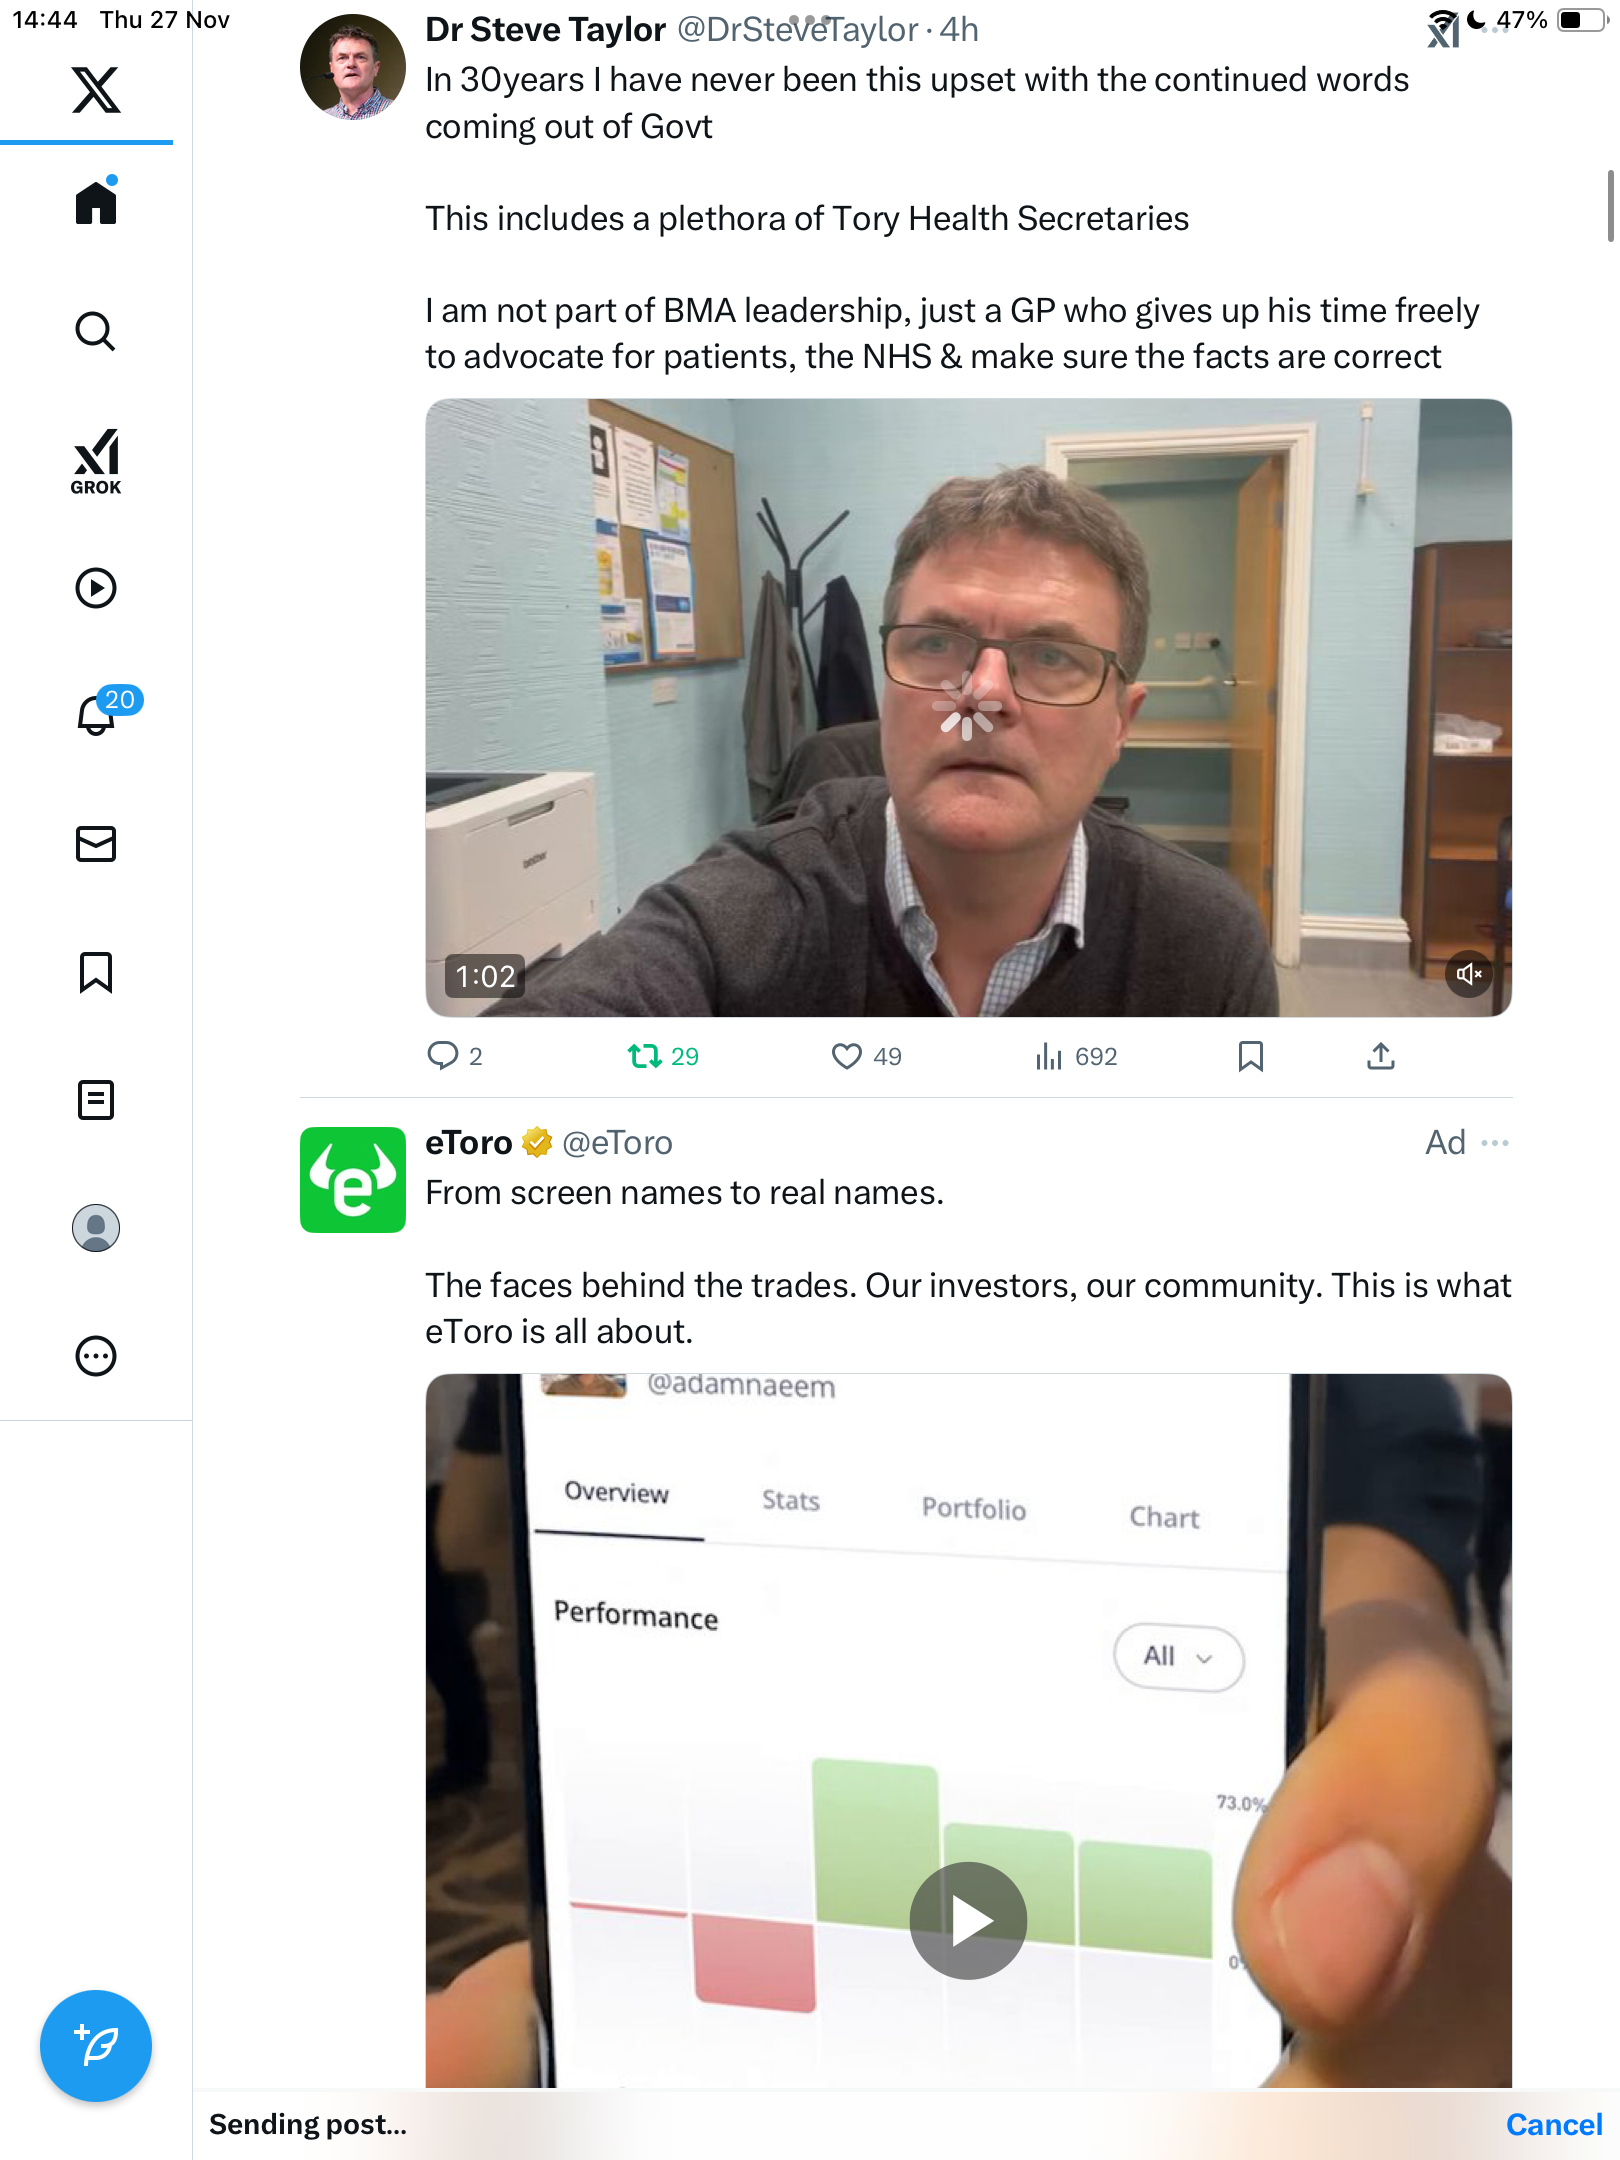
Task: Open more options on eToro ad
Action: tap(1495, 1143)
